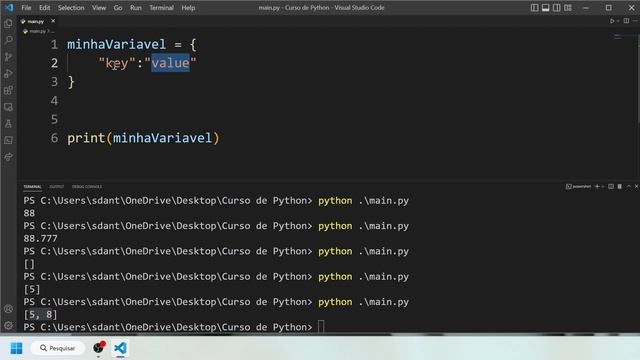Open the Manage gear icon

coord(8,326)
